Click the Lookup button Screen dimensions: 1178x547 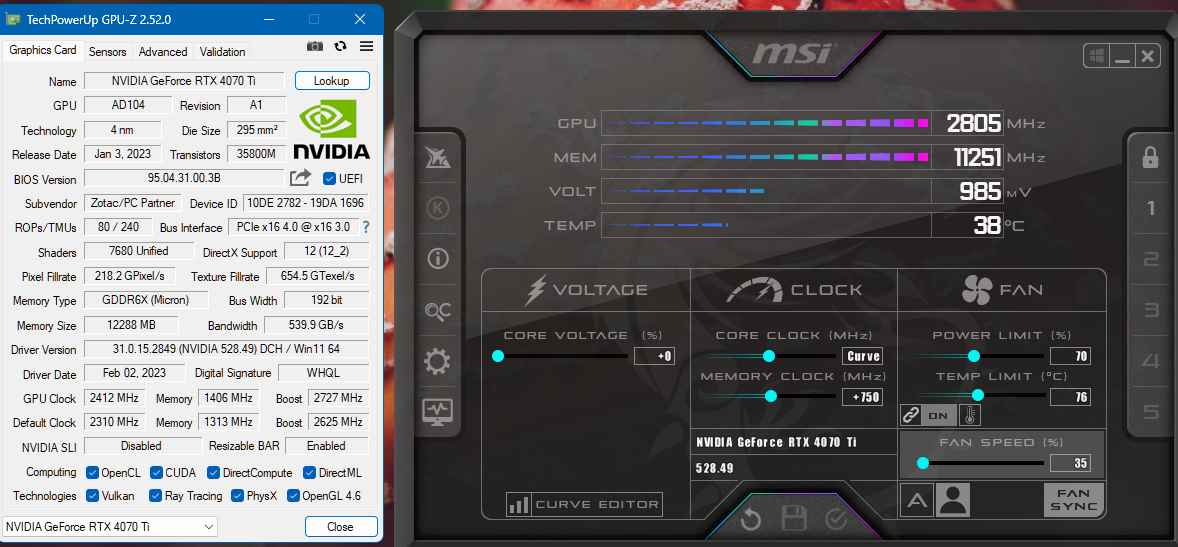pyautogui.click(x=332, y=81)
